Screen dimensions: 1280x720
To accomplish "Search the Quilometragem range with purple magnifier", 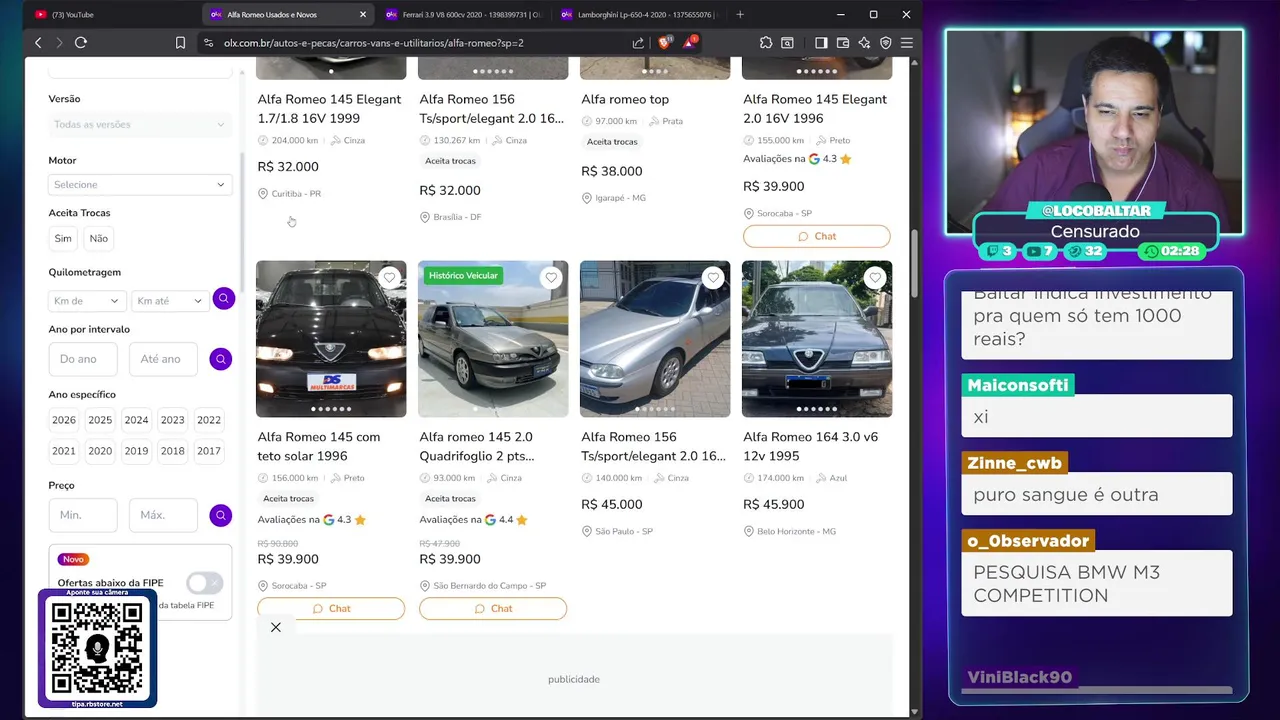I will (223, 299).
